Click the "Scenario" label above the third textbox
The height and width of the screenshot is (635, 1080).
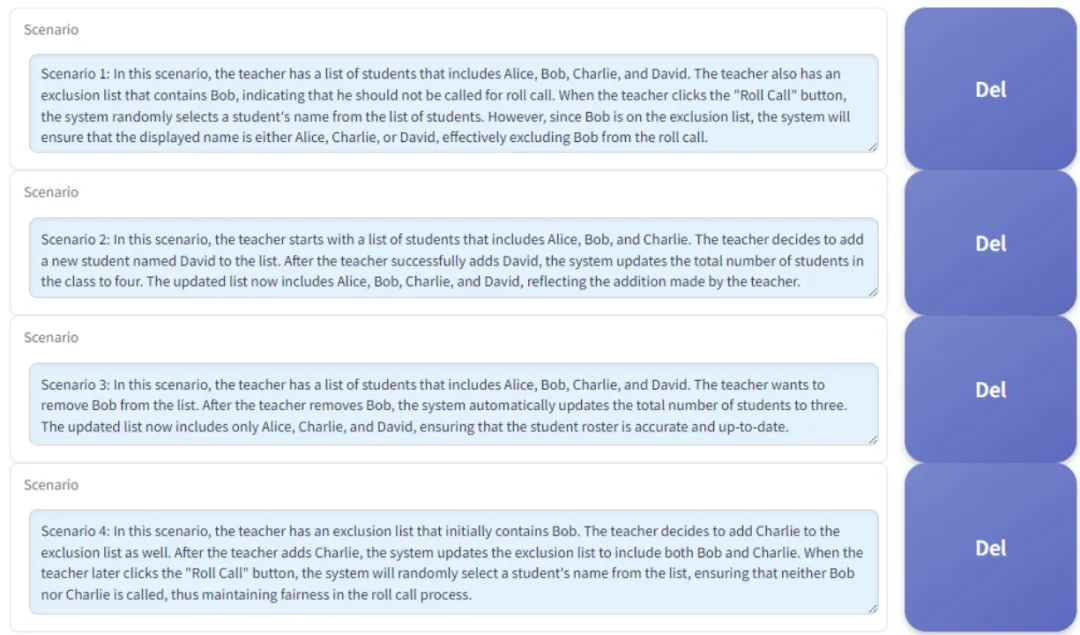click(51, 337)
